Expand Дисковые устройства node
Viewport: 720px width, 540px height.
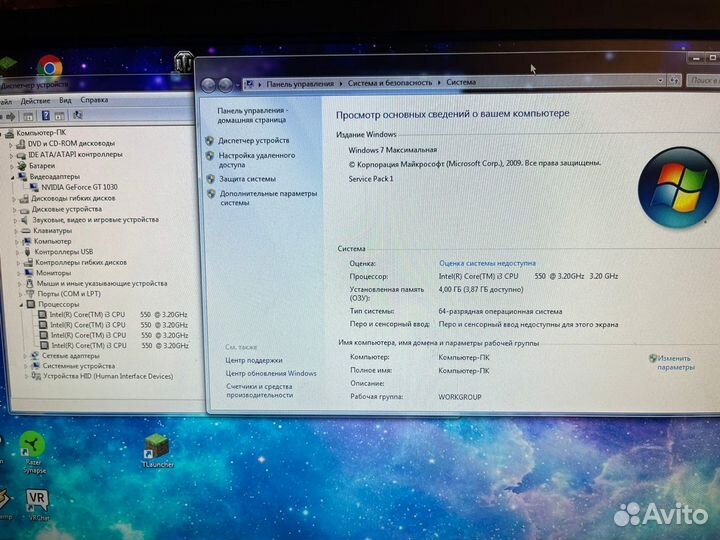[15, 210]
